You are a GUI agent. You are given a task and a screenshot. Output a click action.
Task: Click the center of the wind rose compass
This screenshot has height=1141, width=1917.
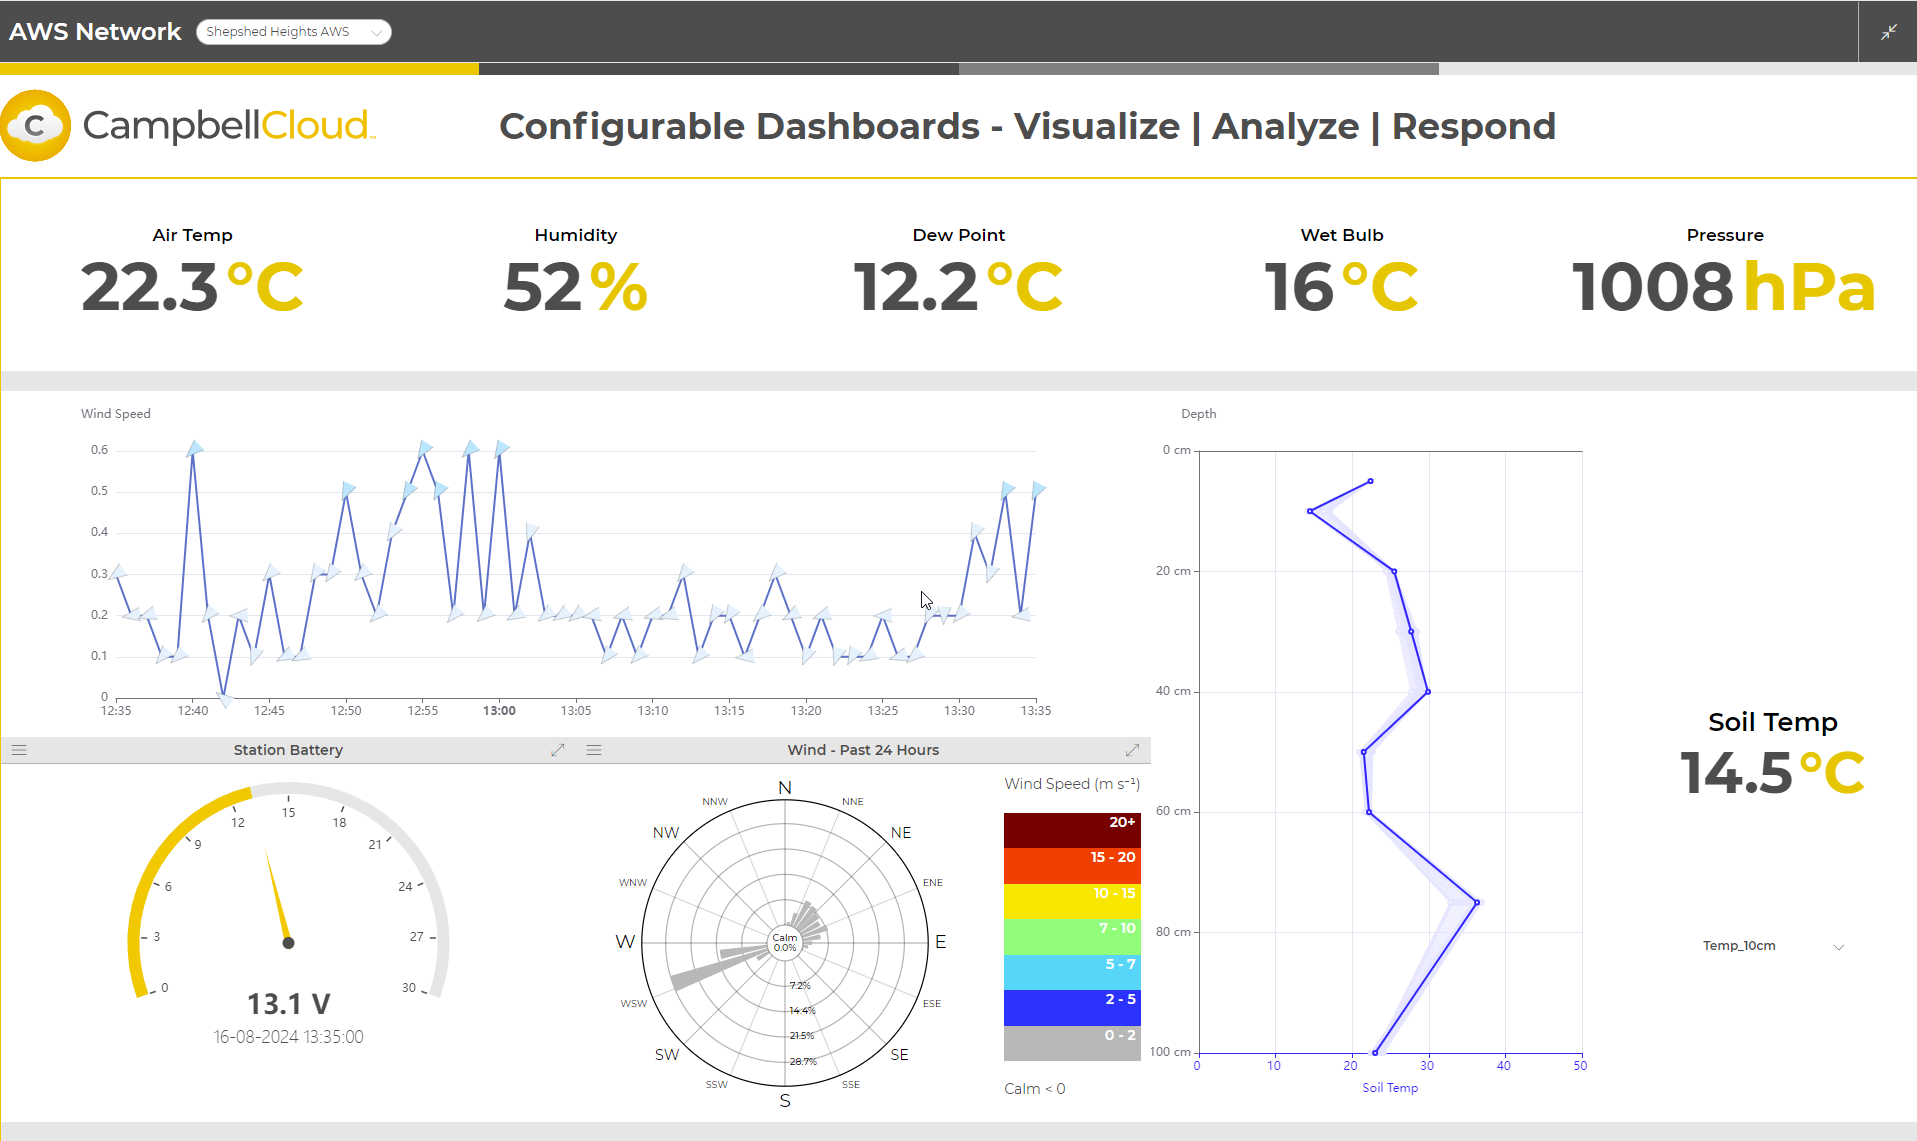click(x=785, y=941)
